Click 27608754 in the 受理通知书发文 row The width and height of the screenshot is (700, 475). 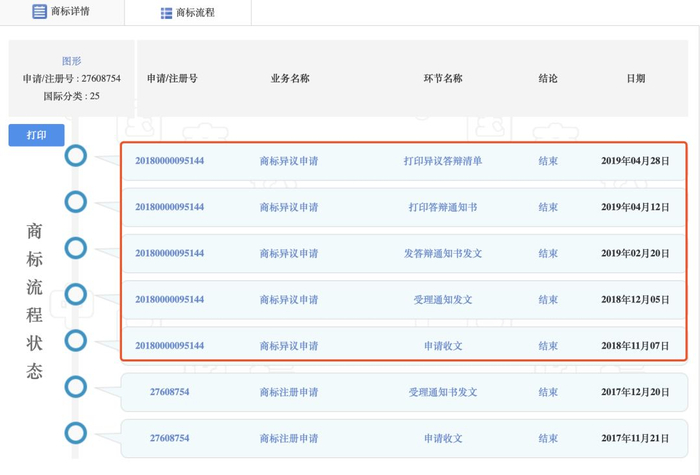[x=169, y=392]
